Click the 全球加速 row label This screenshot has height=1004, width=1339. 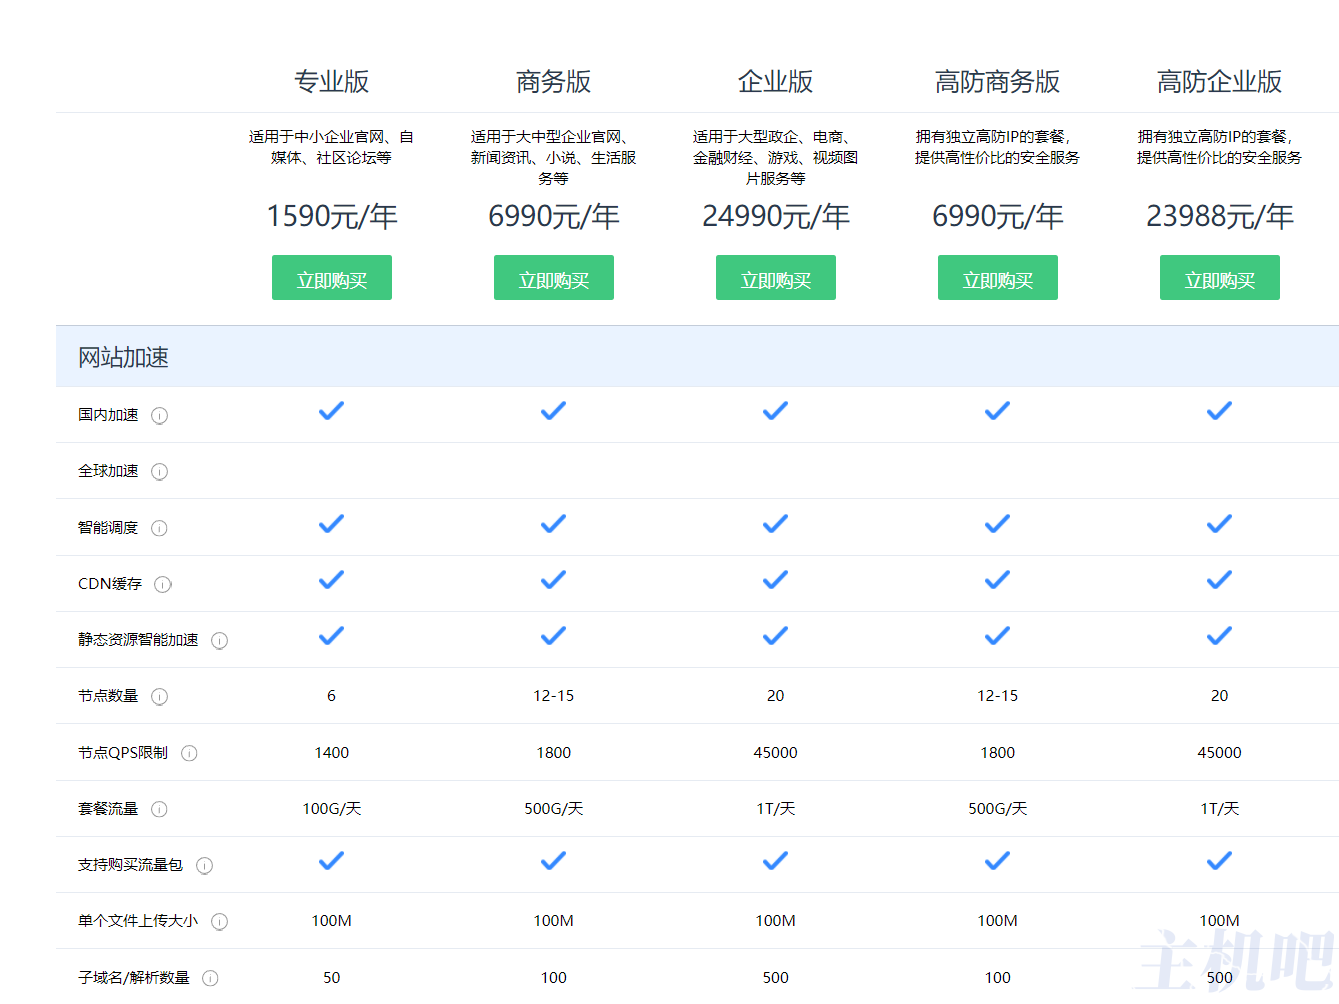click(x=108, y=471)
